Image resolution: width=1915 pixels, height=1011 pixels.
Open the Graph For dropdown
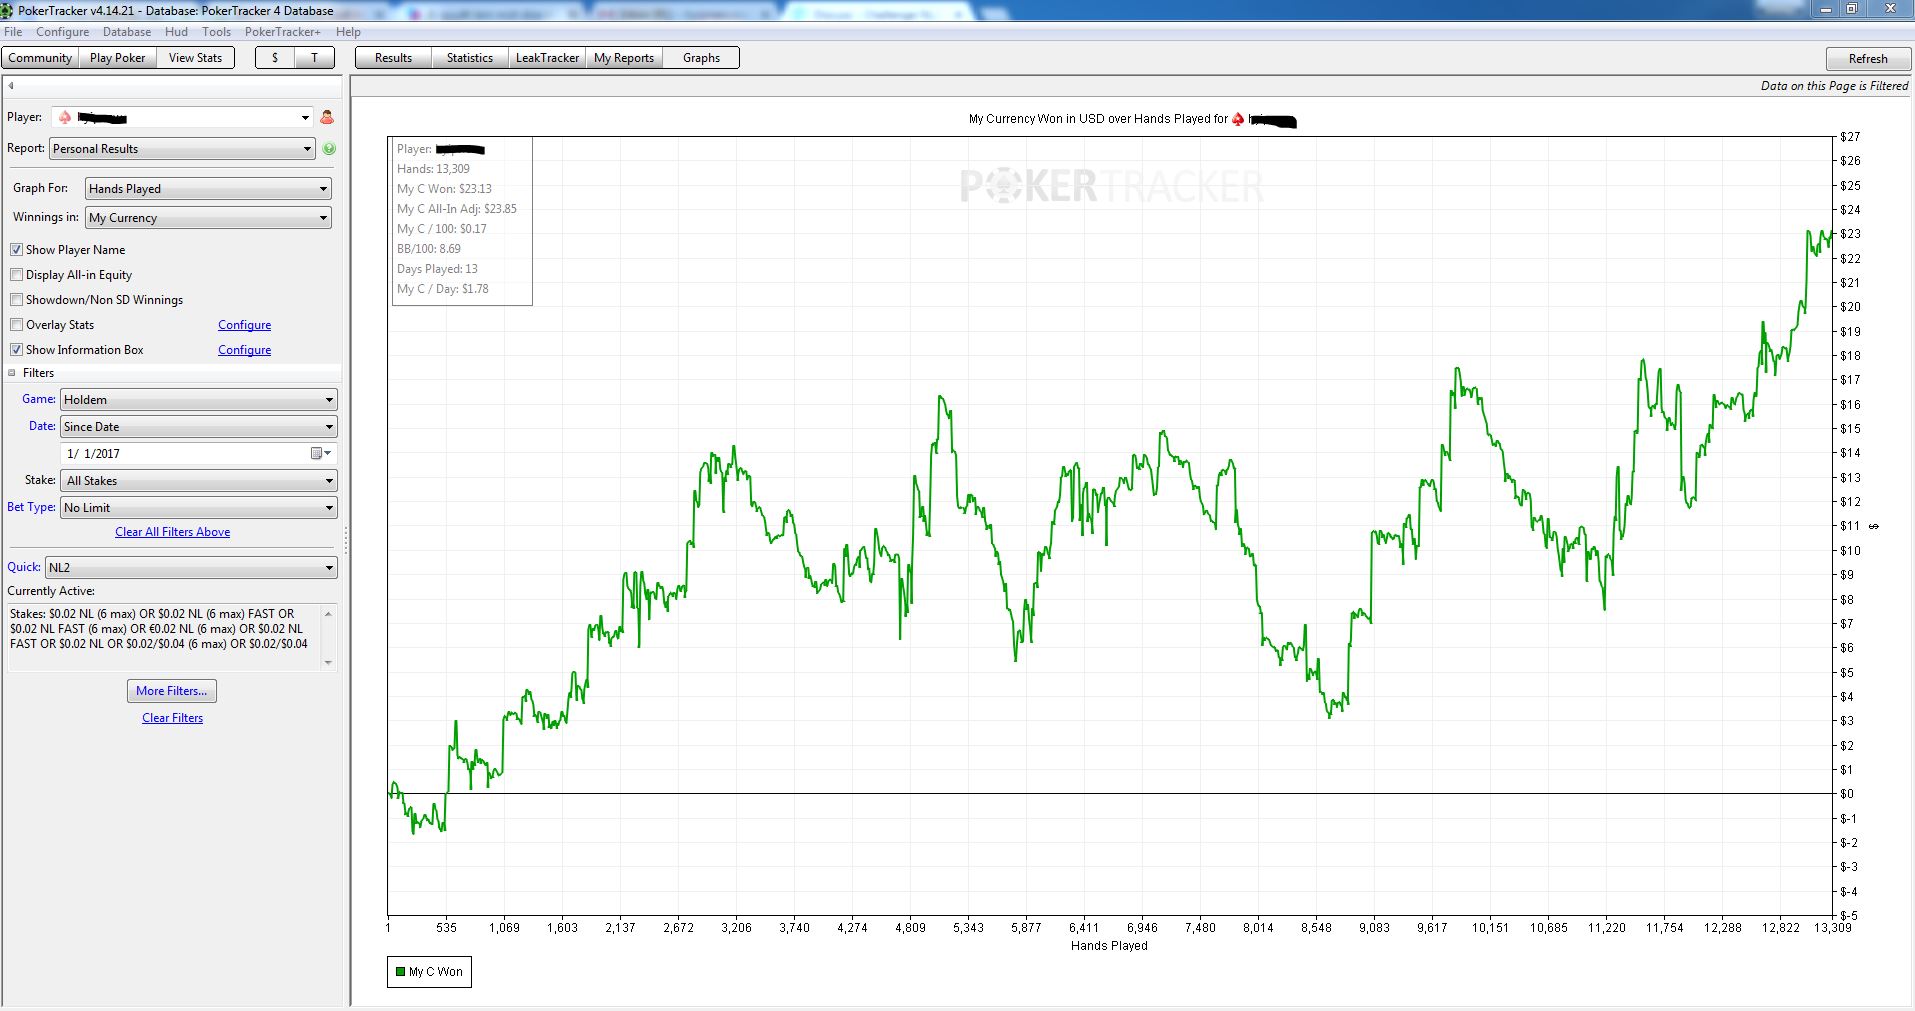[x=208, y=188]
